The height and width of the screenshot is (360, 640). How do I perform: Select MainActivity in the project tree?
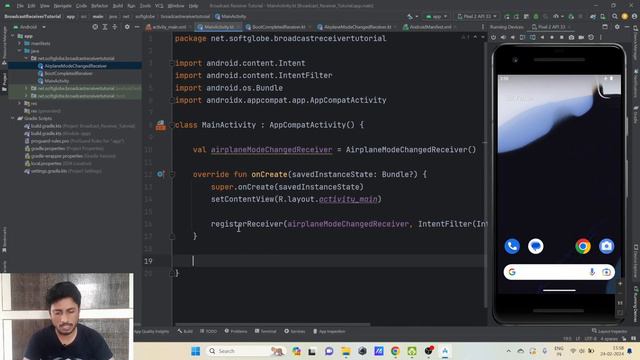53,81
